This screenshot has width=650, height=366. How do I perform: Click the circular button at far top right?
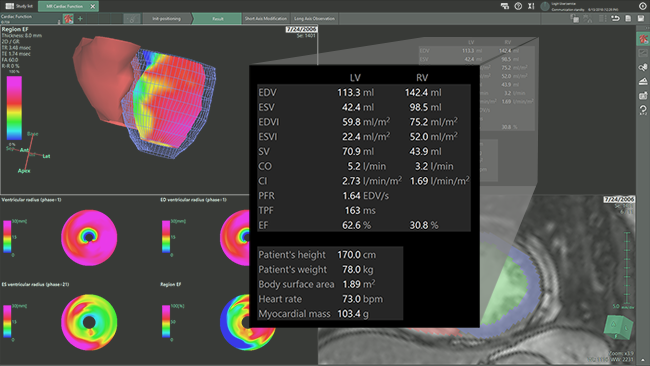(x=643, y=6)
